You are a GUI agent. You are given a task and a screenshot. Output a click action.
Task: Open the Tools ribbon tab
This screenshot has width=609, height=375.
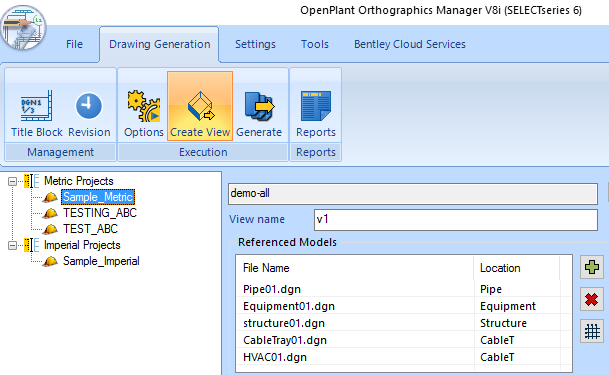click(315, 44)
